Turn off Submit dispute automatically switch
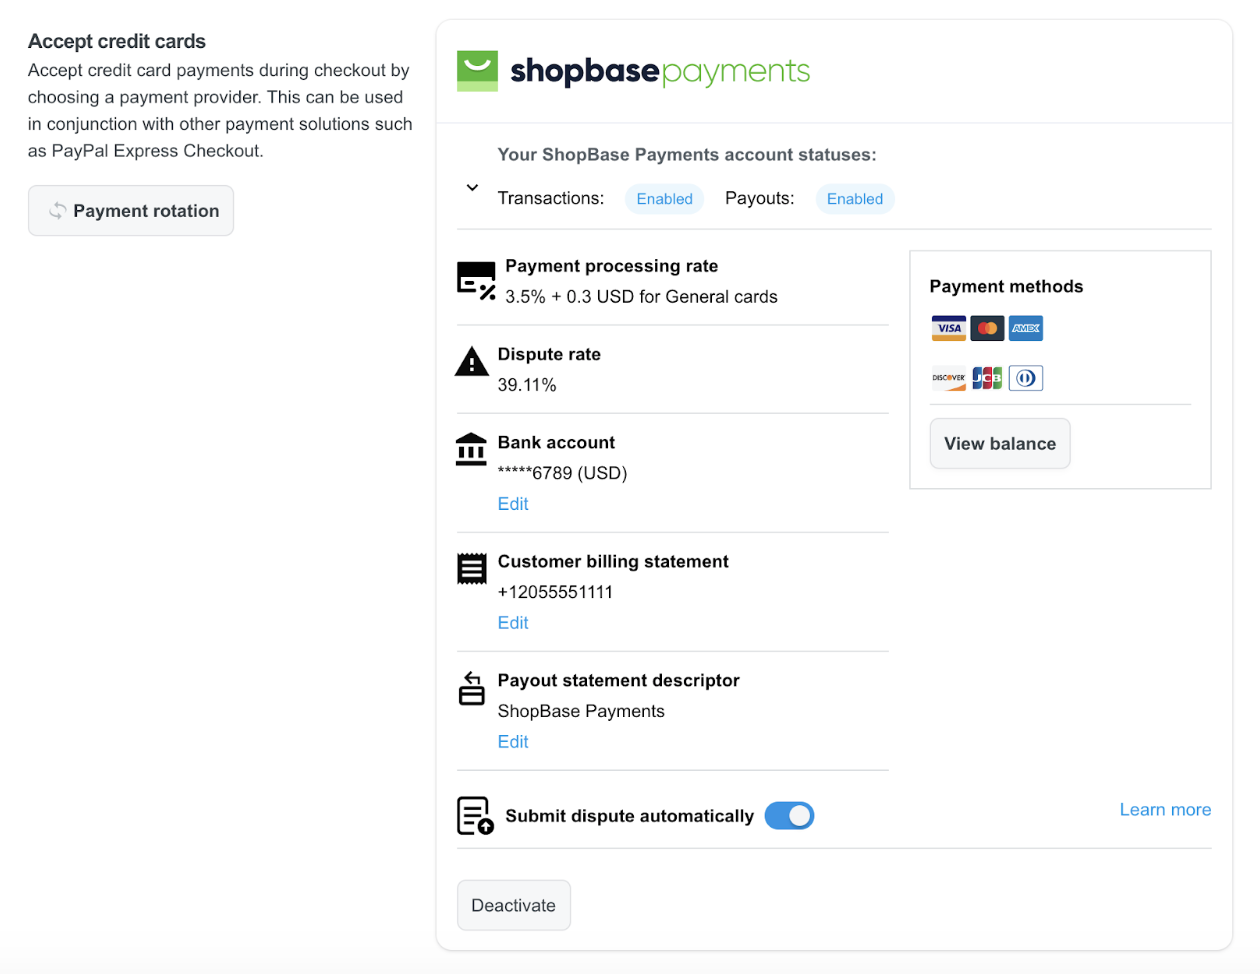Viewport: 1260px width, 974px height. (789, 816)
